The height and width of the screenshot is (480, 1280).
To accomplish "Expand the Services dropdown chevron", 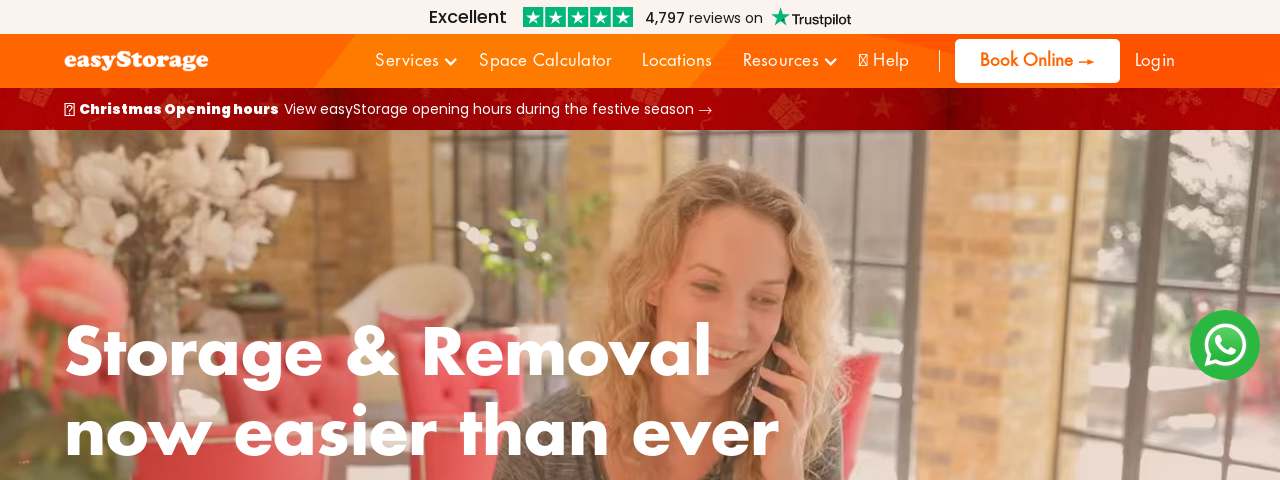I will [x=451, y=62].
